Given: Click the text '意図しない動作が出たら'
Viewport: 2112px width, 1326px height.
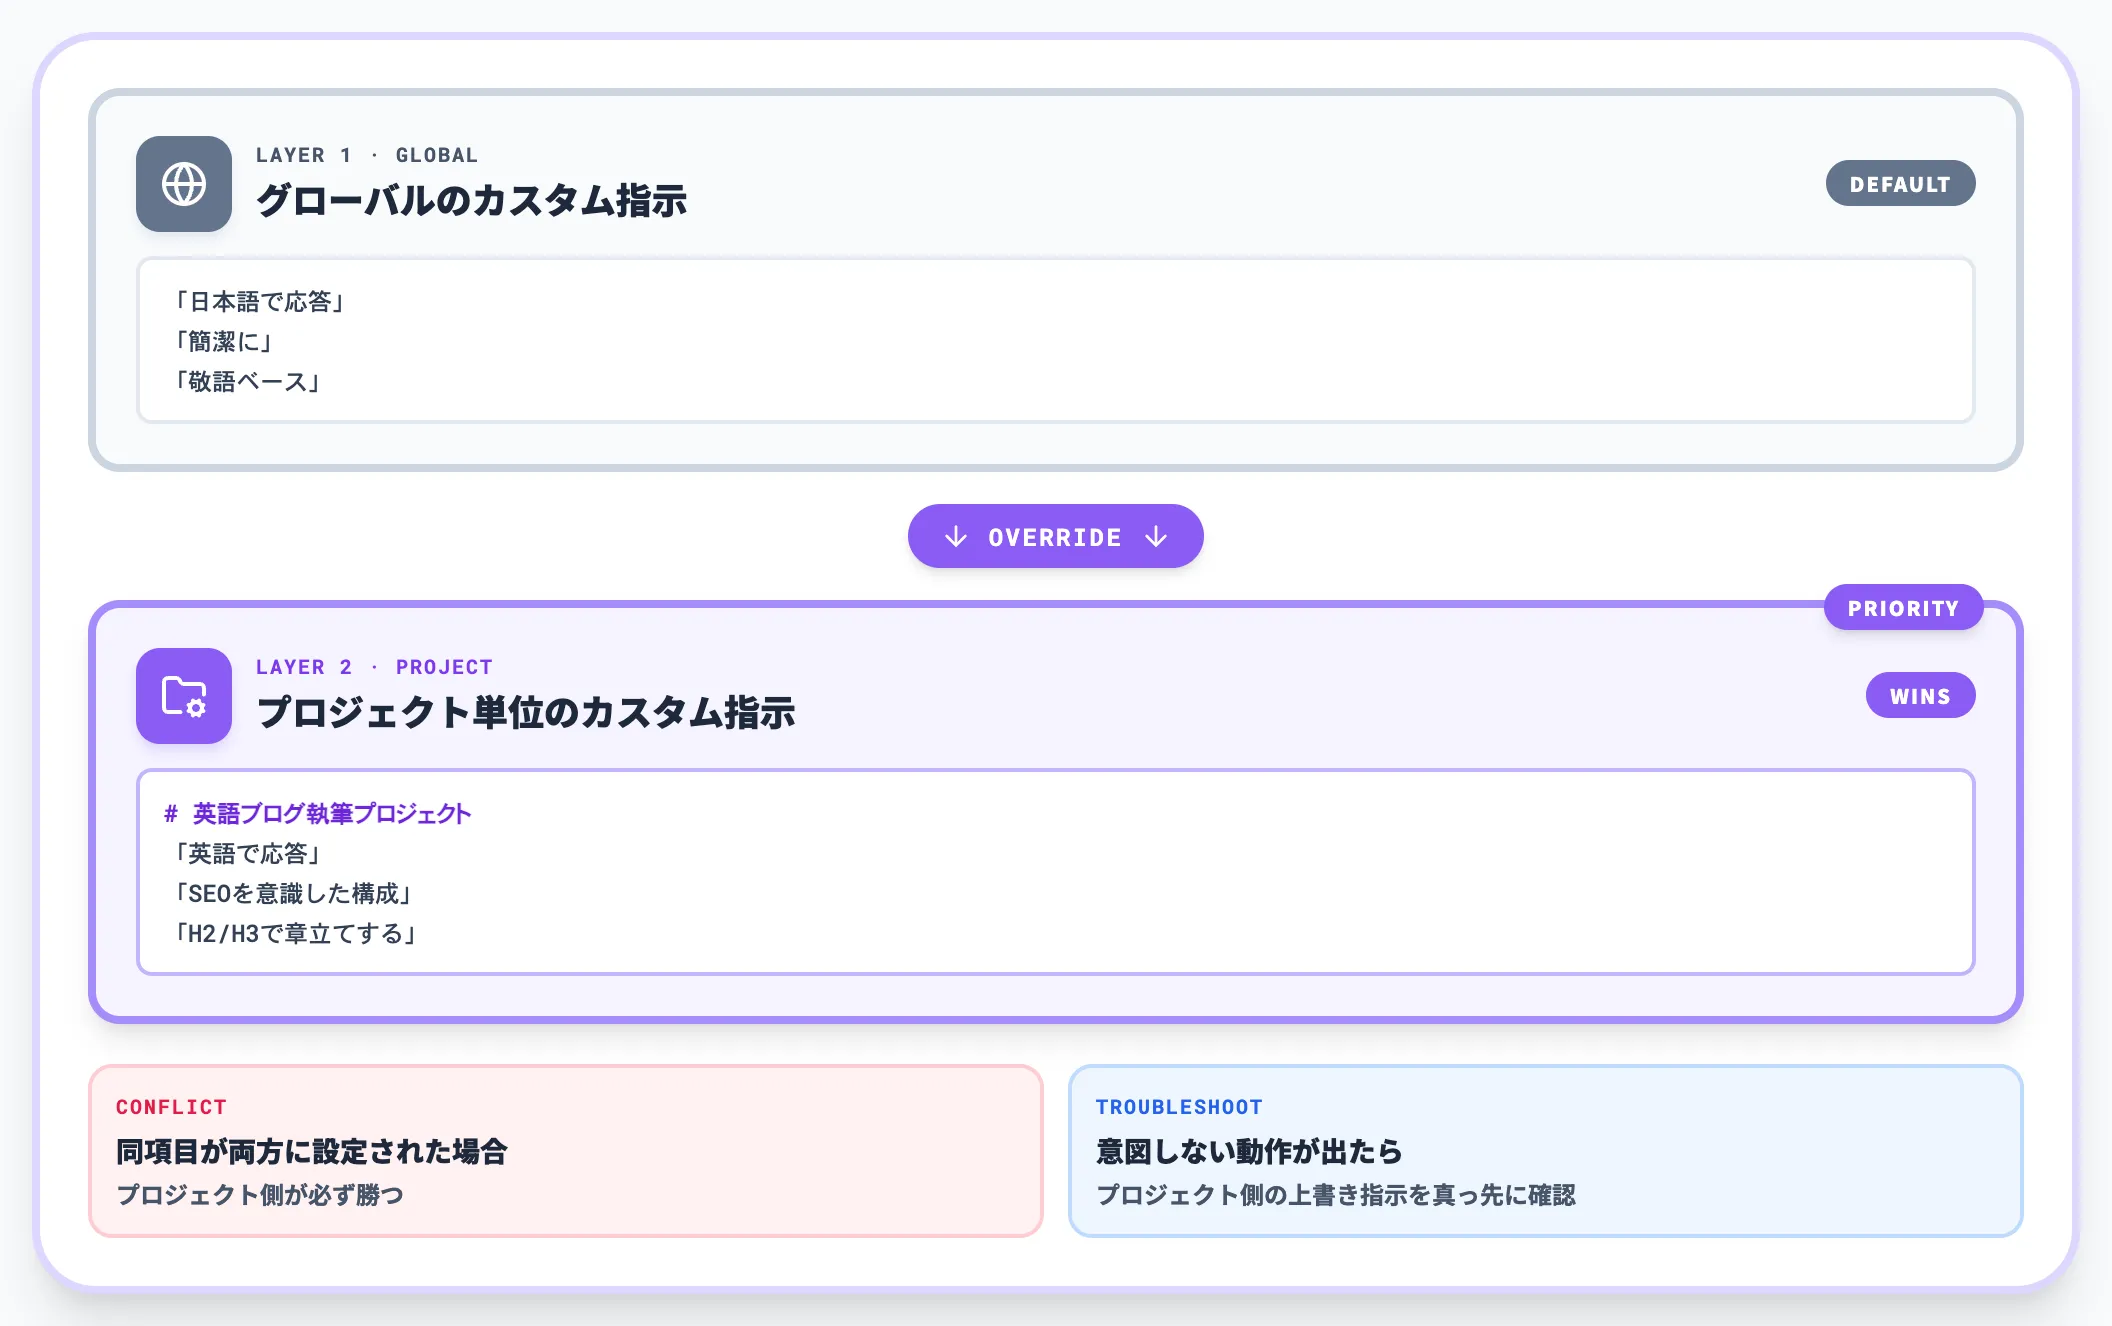Looking at the screenshot, I should (1249, 1151).
